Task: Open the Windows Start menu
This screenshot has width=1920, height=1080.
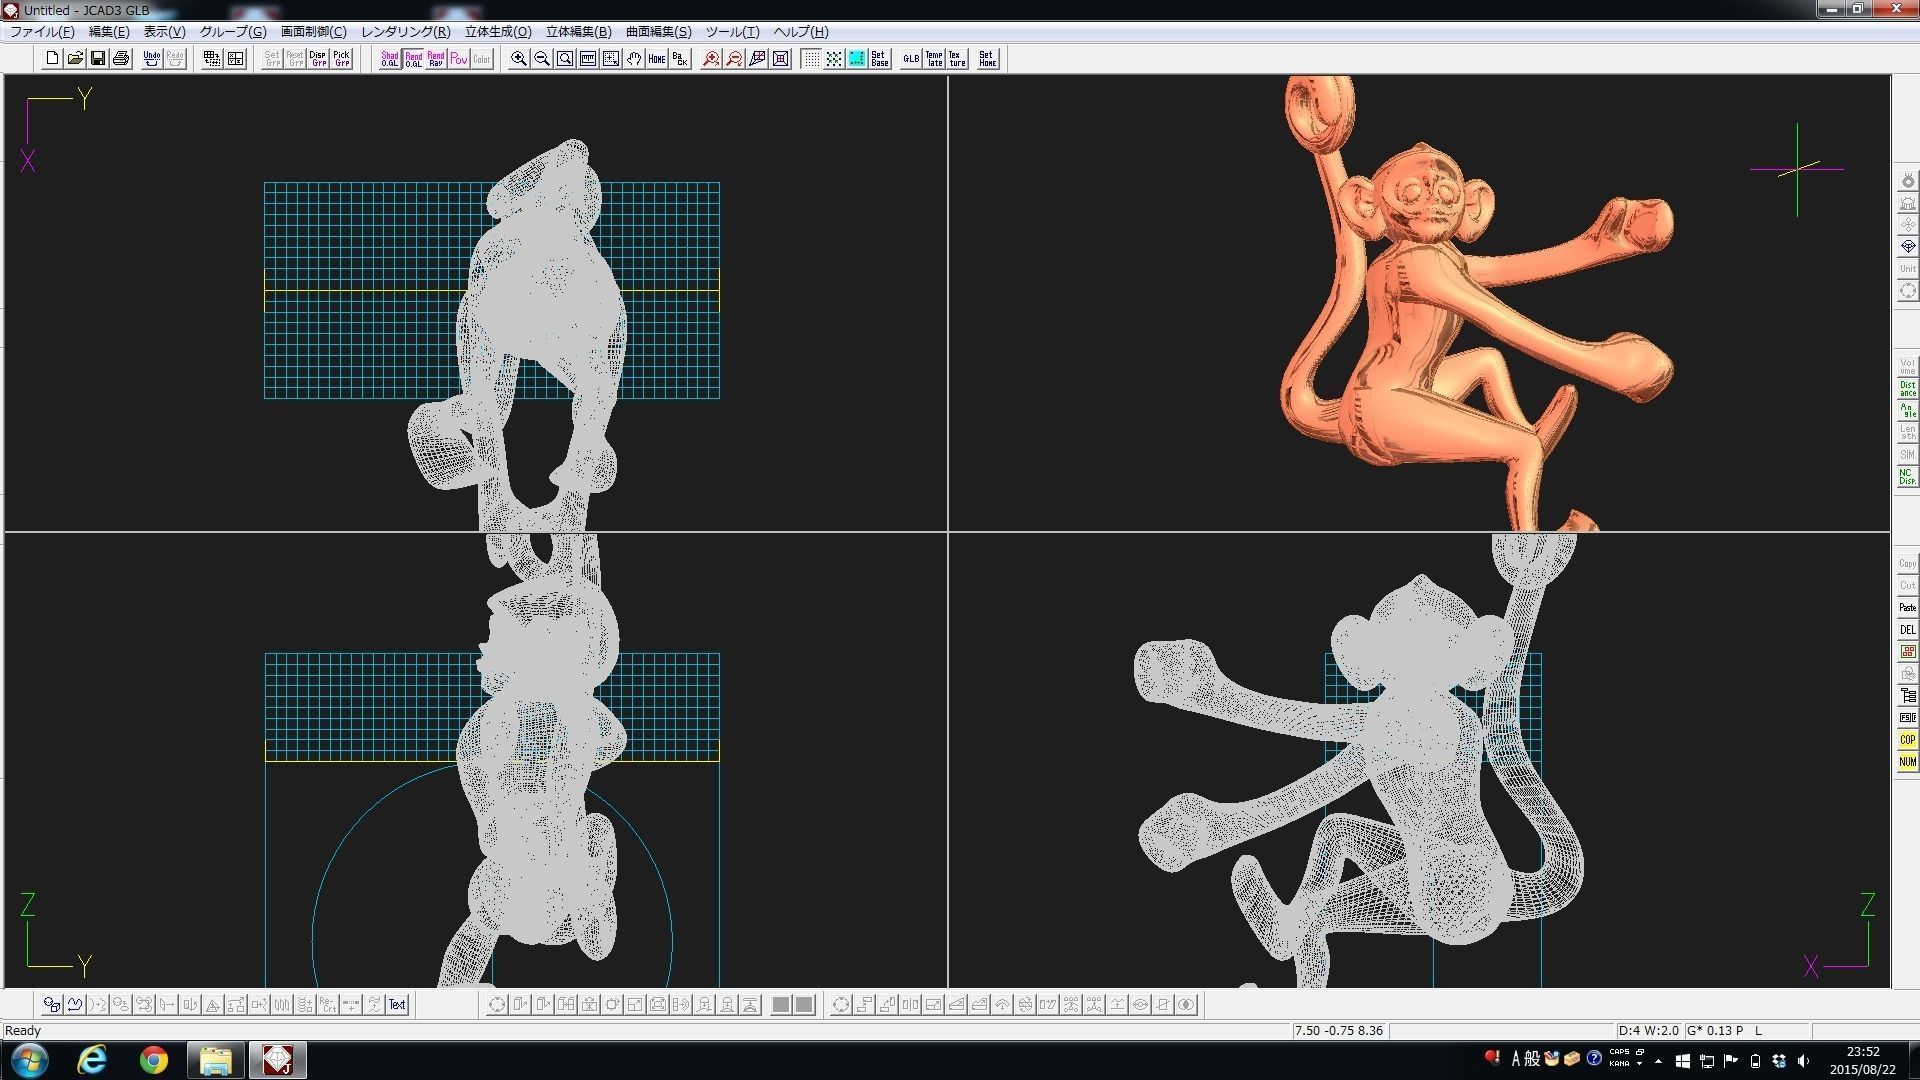Action: click(29, 1060)
